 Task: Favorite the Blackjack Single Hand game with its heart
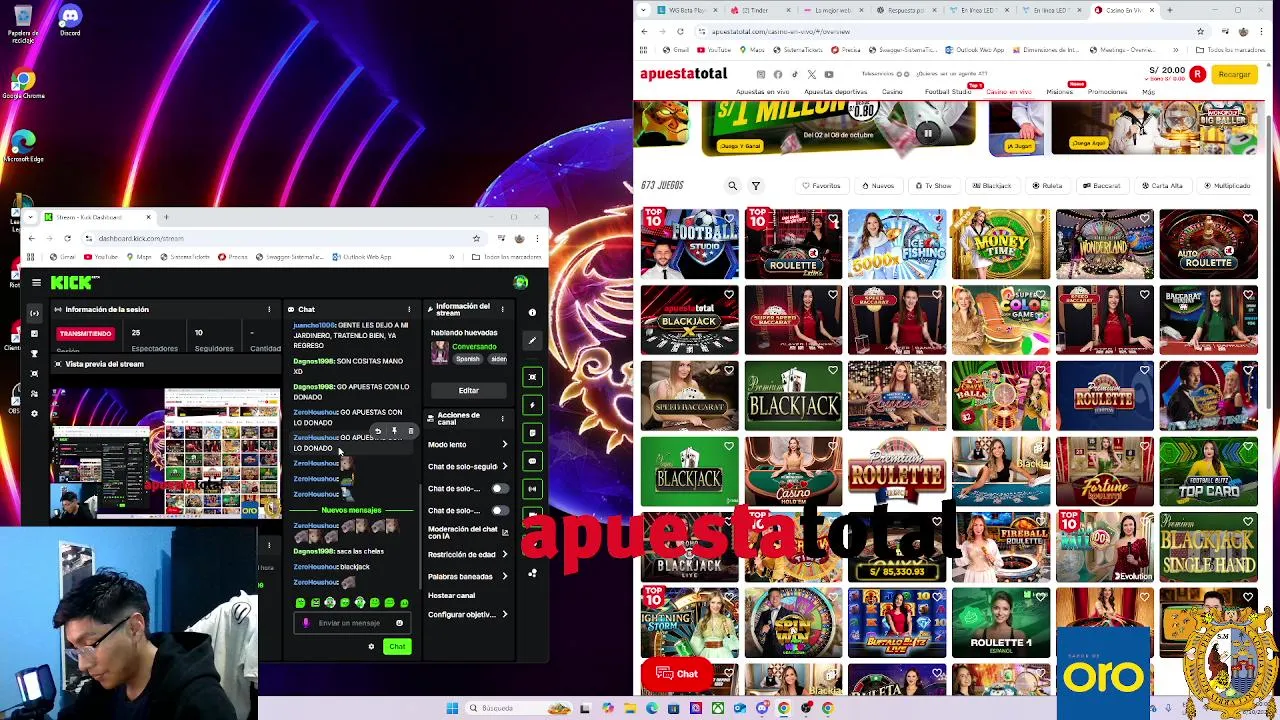click(1249, 521)
